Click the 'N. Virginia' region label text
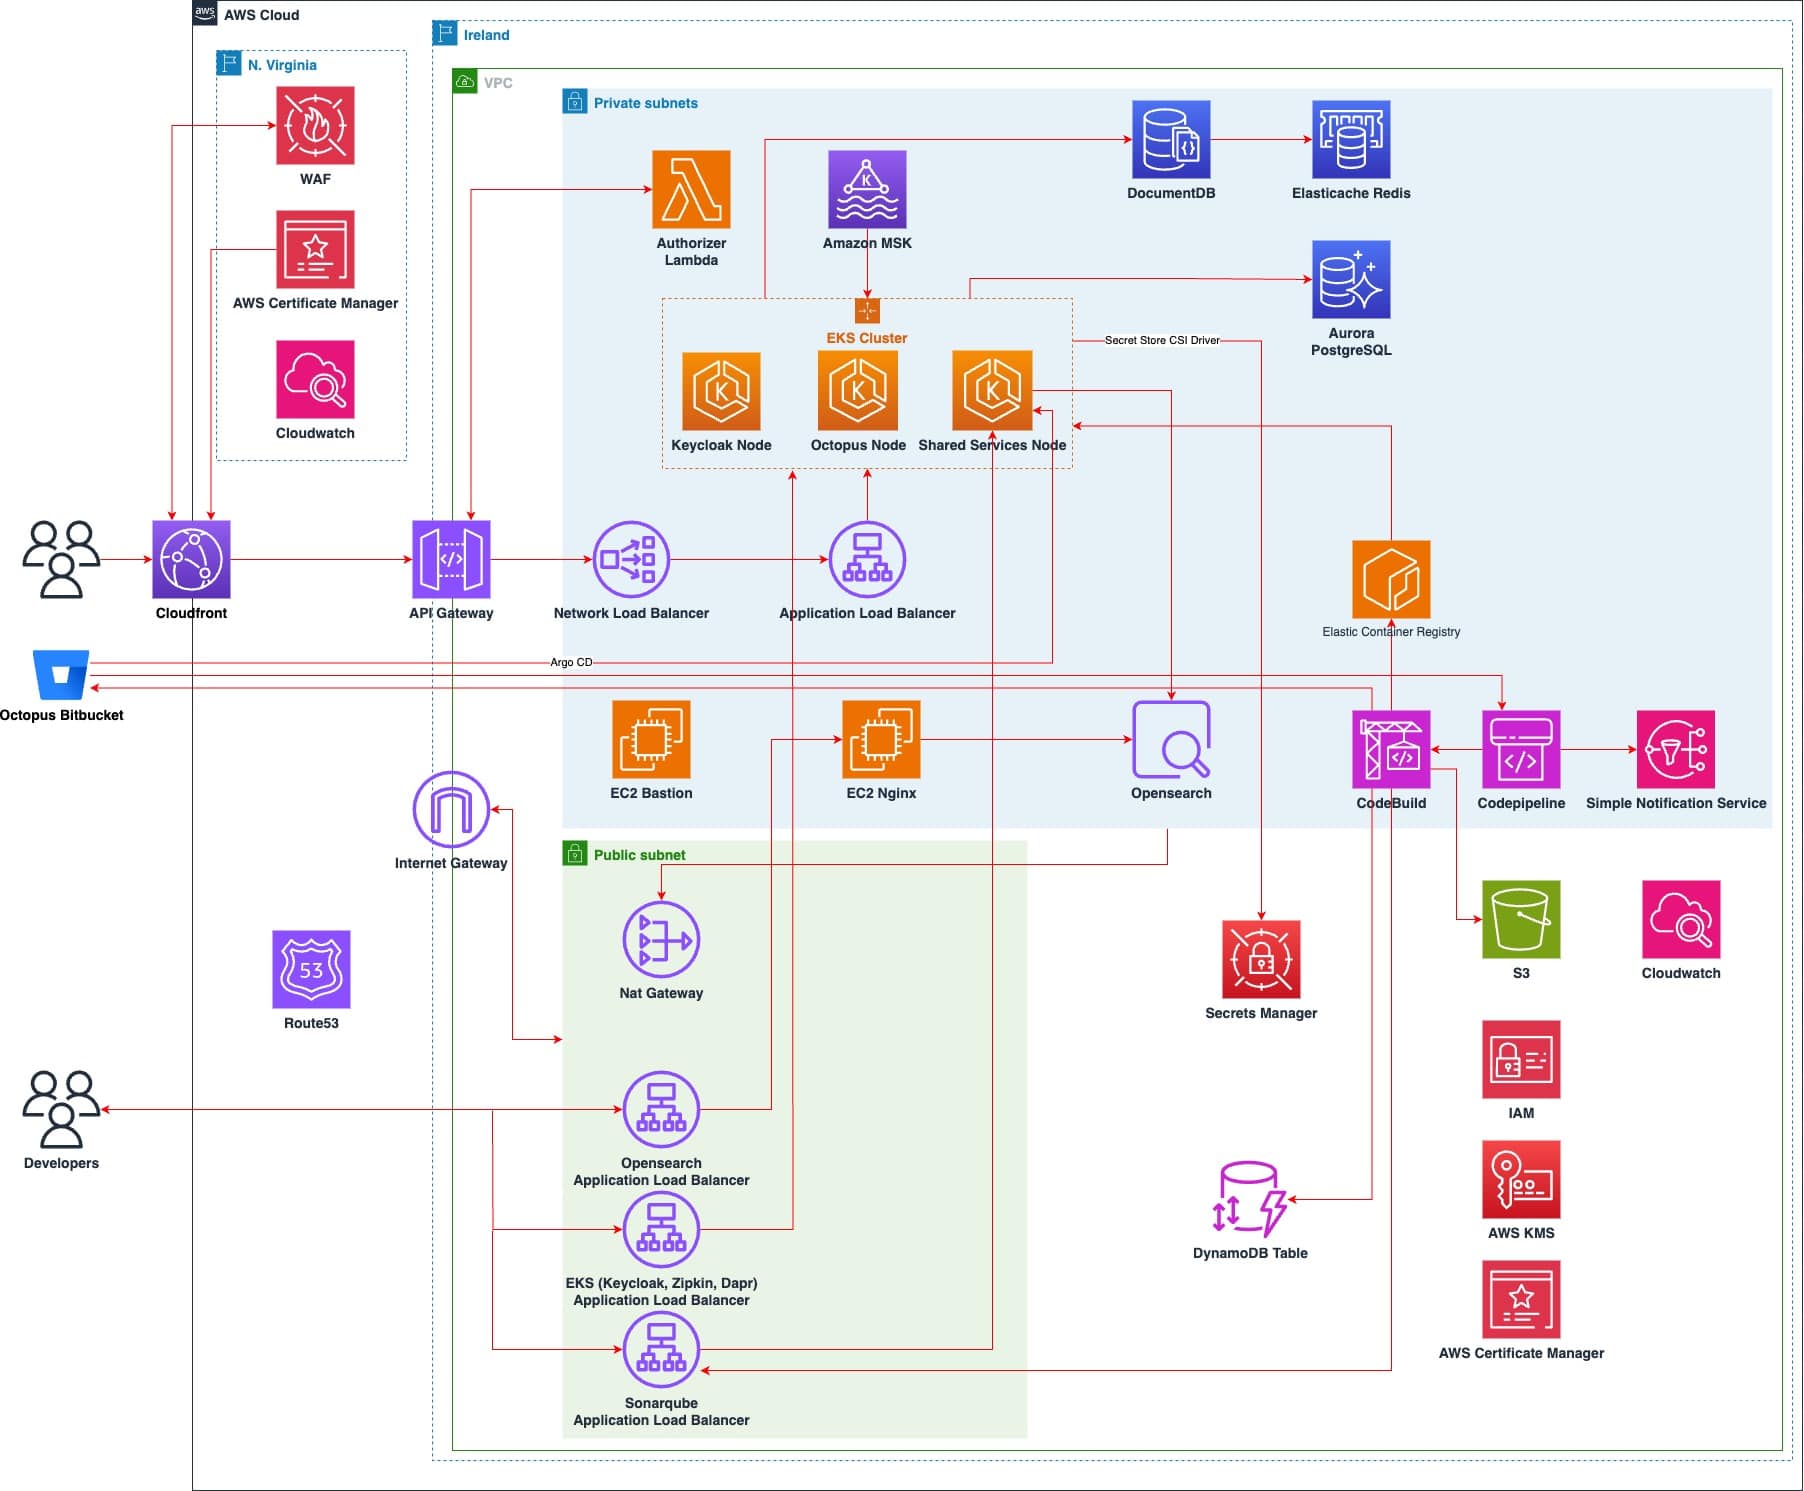 pyautogui.click(x=282, y=65)
